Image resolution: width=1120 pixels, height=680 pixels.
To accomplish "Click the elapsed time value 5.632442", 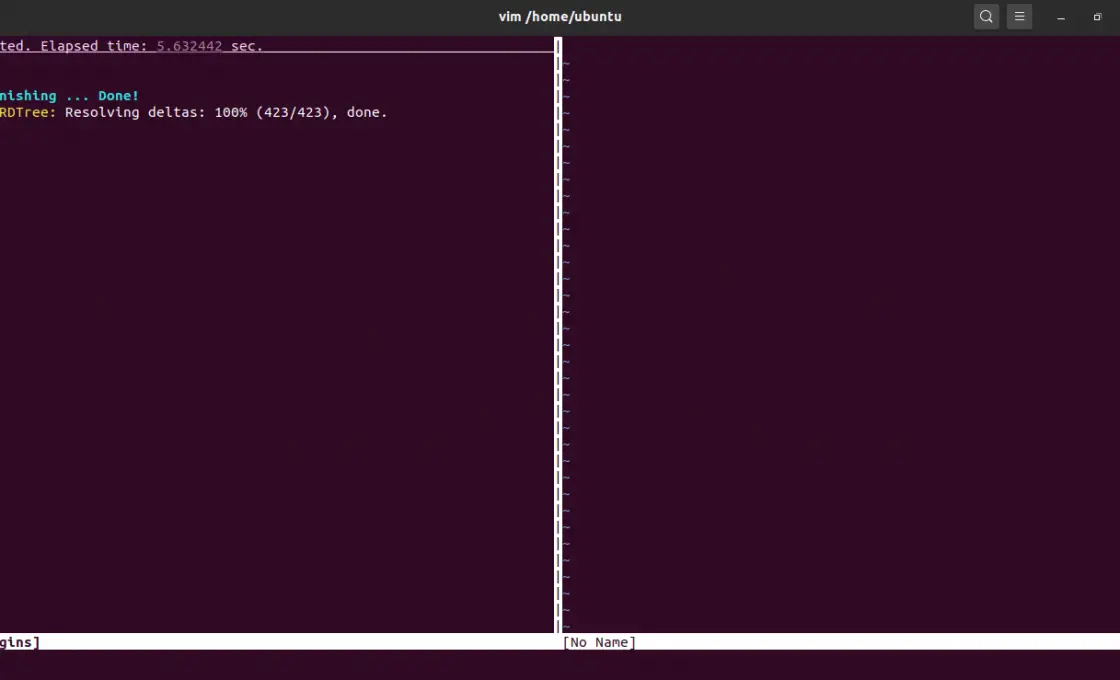I will [x=189, y=46].
